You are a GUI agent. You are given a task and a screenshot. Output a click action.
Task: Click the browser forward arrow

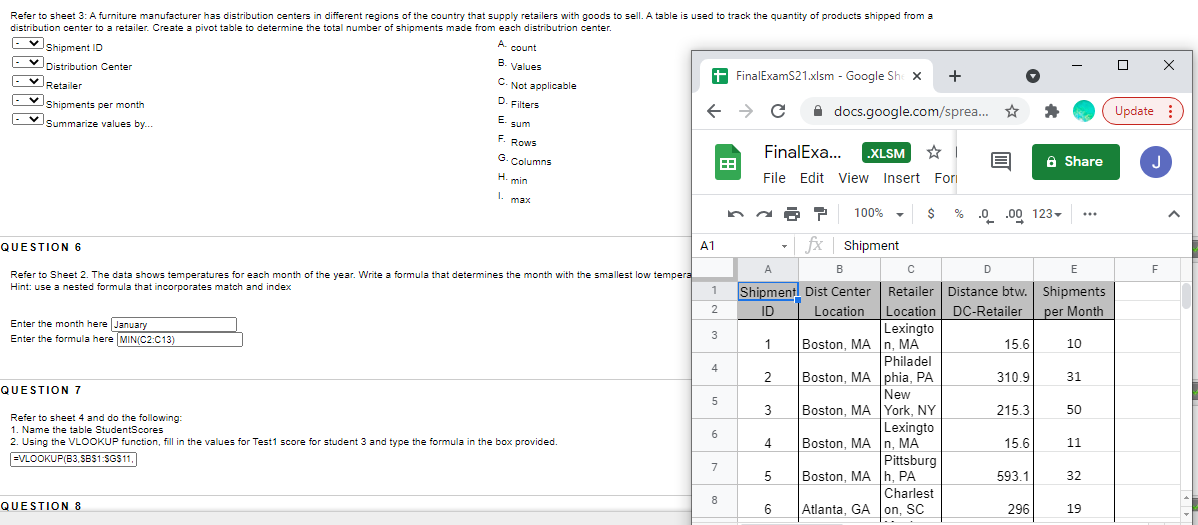coord(746,111)
